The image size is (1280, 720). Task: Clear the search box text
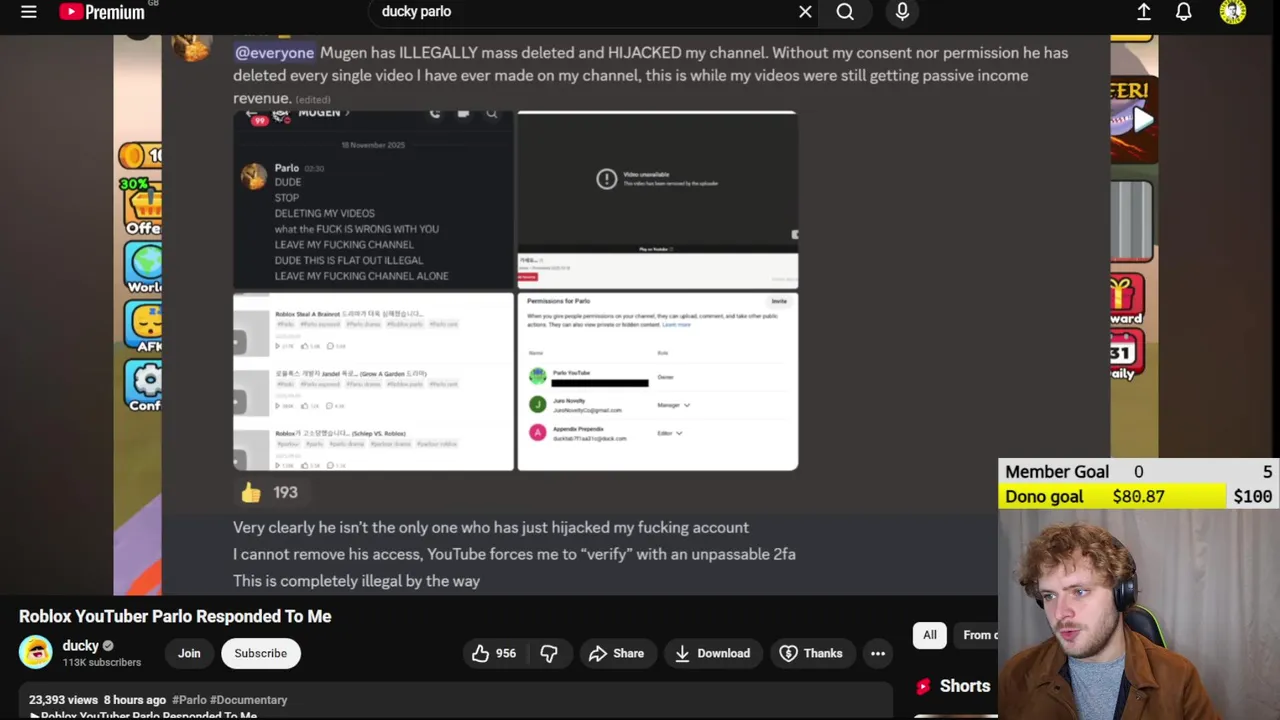coord(805,12)
